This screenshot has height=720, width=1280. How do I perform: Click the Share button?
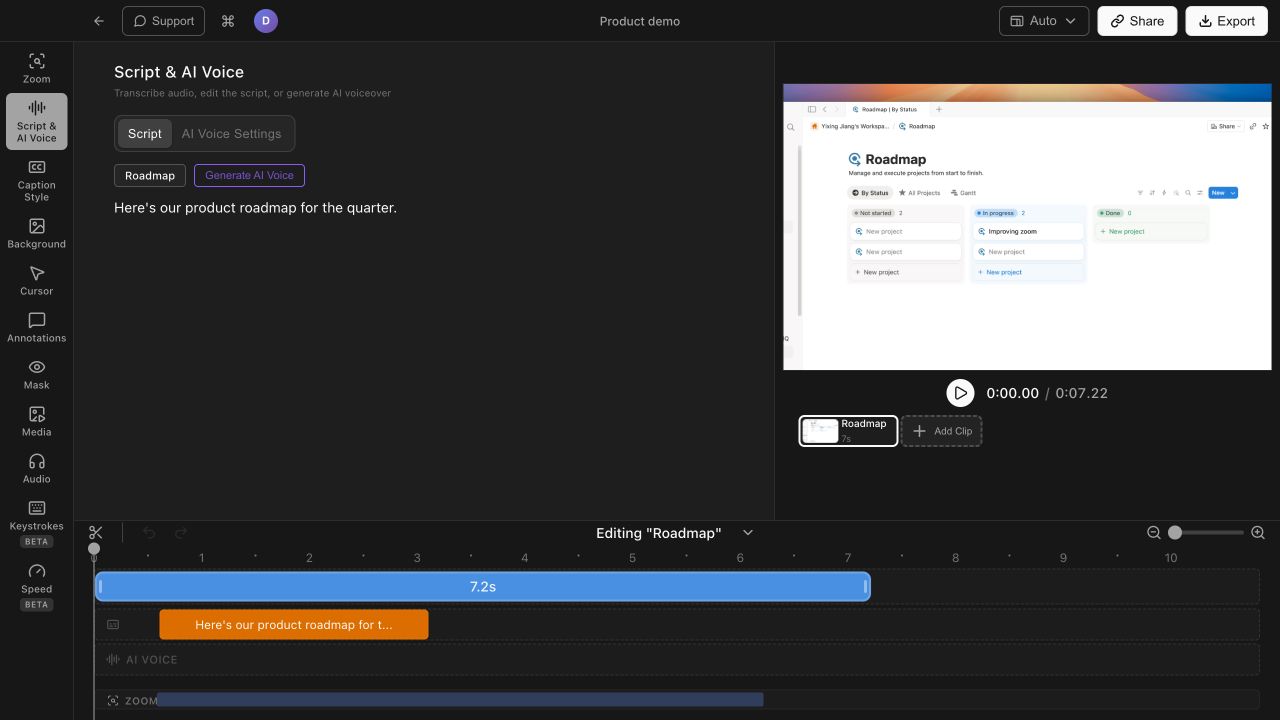tap(1137, 21)
